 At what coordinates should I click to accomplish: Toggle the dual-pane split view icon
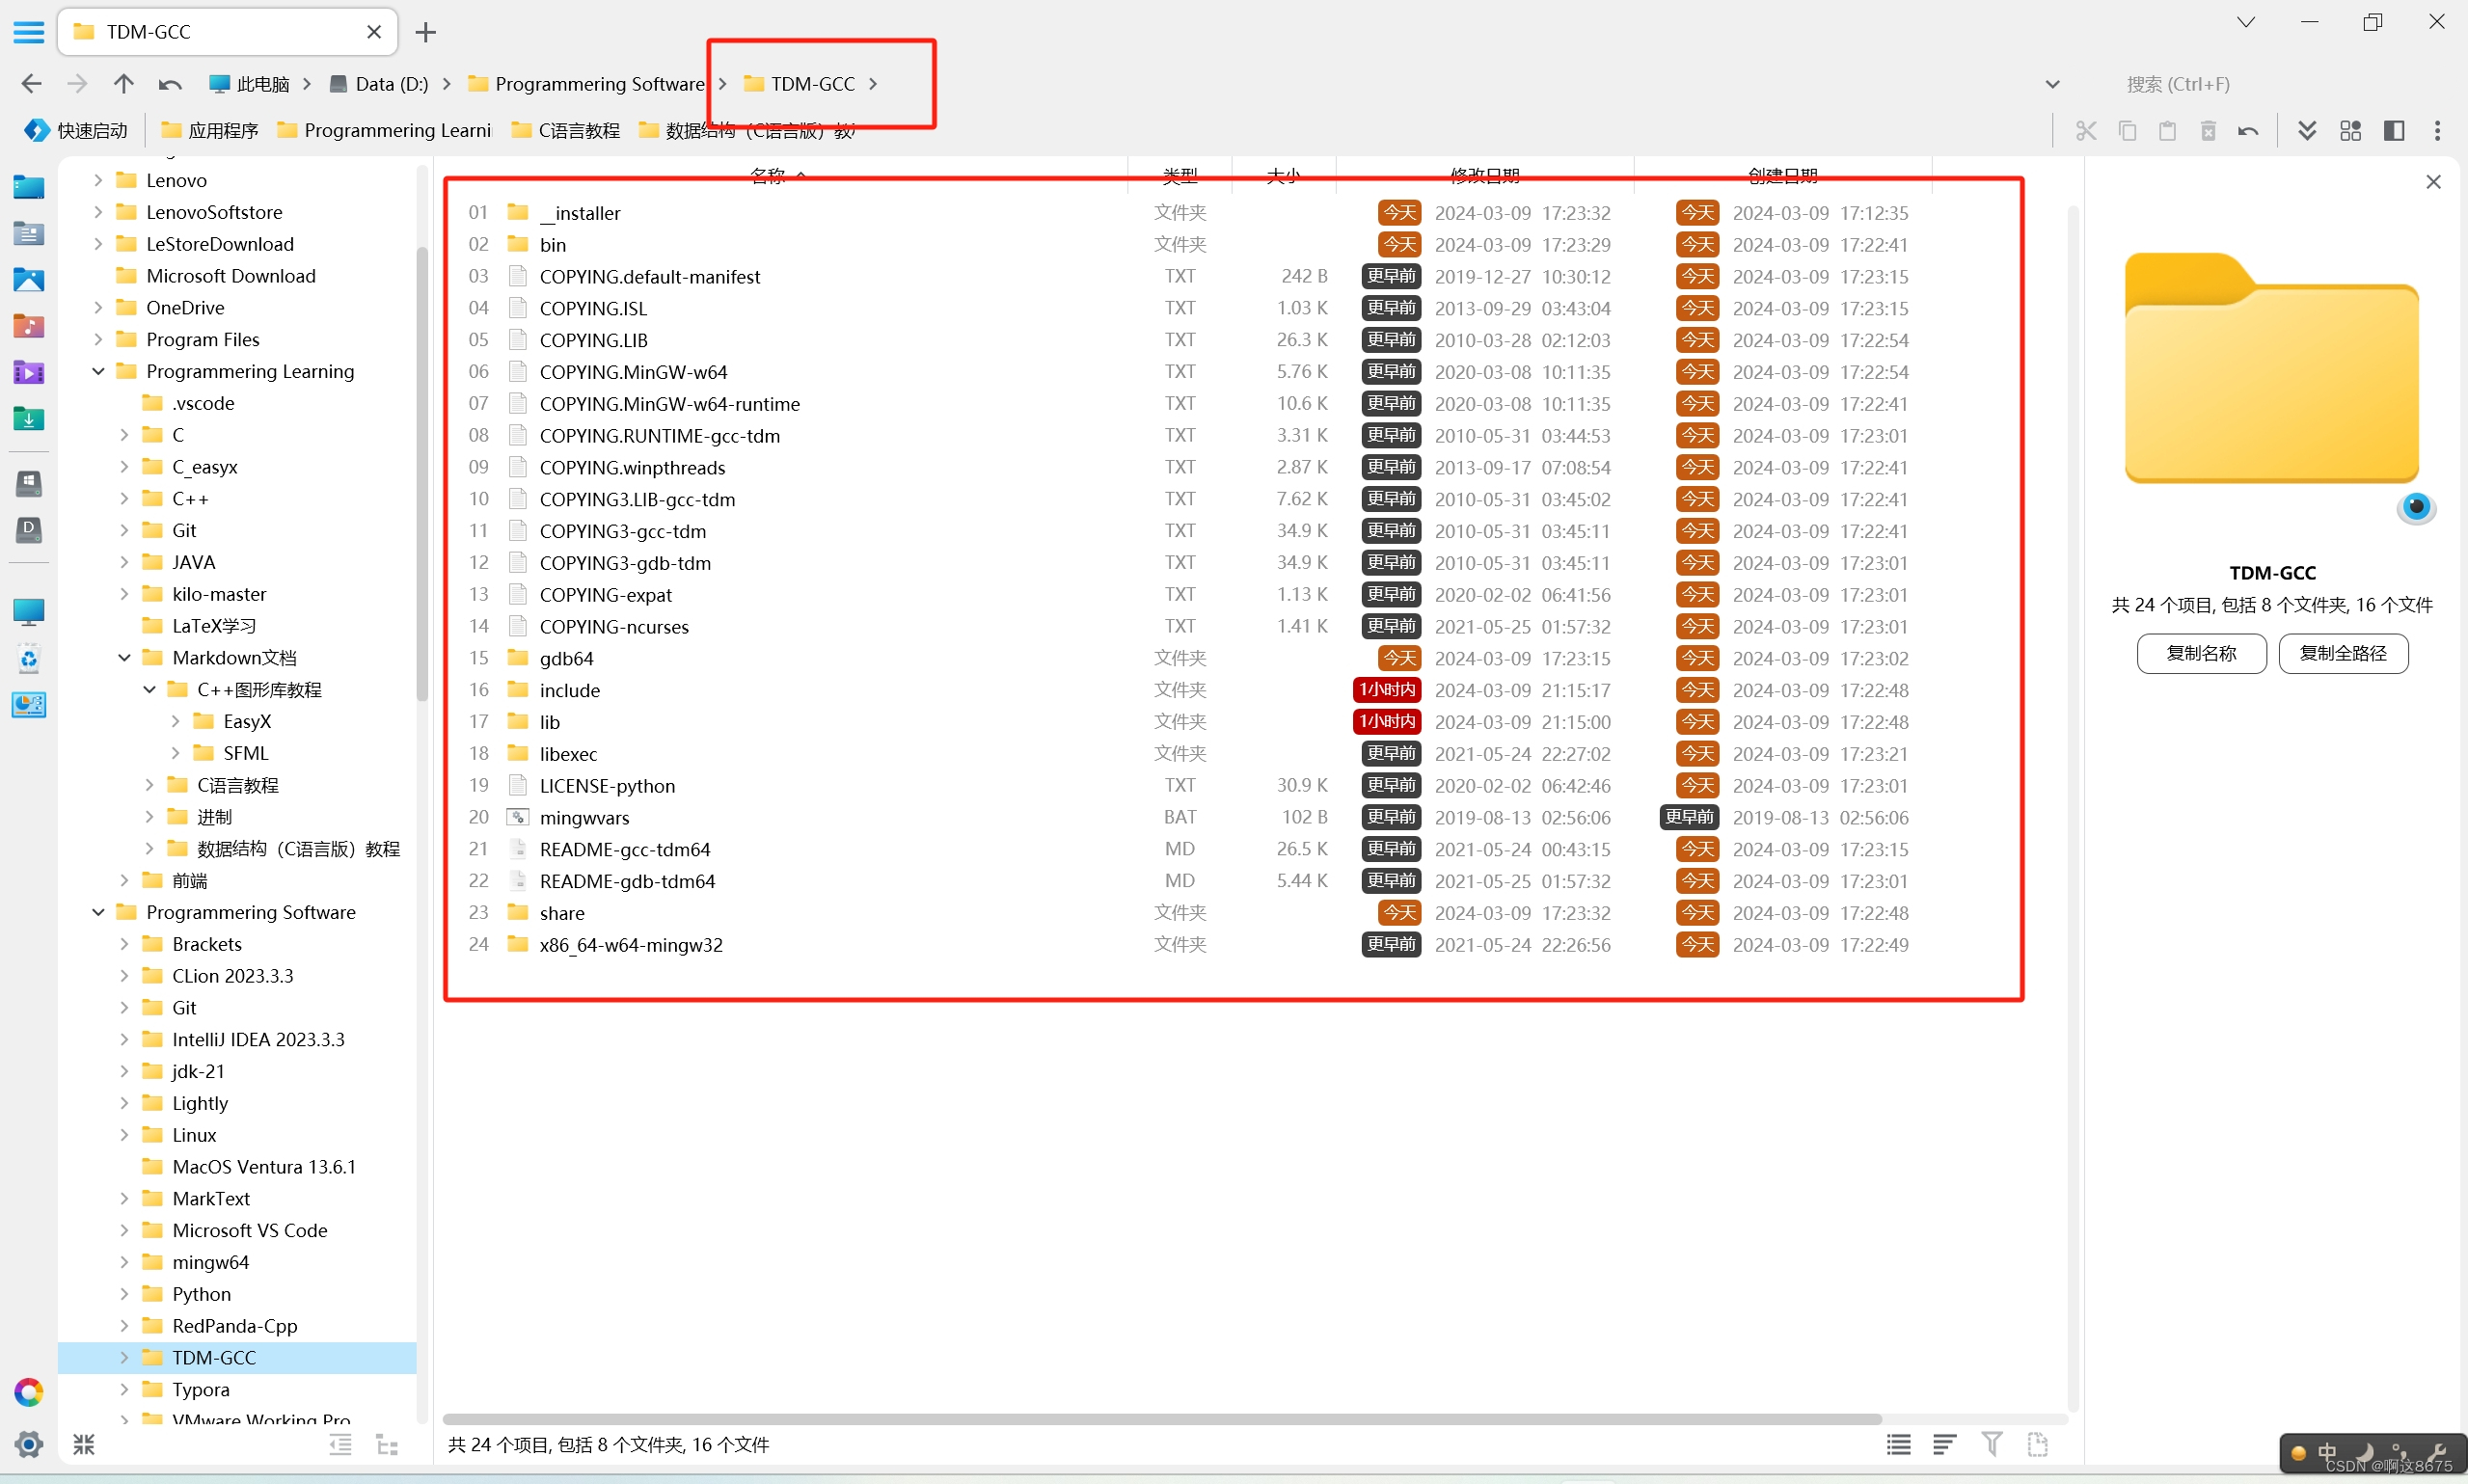tap(2395, 130)
